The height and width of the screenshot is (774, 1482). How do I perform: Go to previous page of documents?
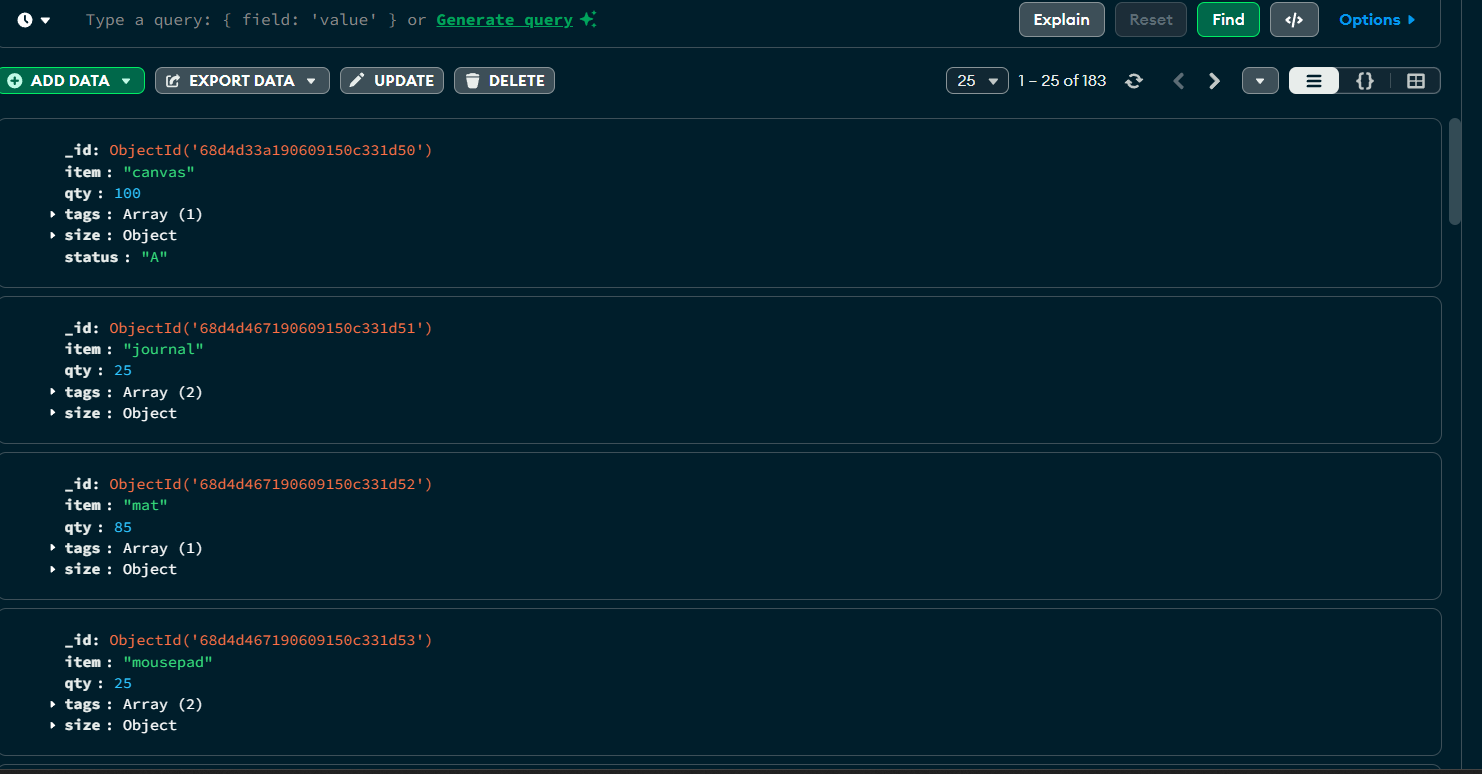click(1179, 81)
